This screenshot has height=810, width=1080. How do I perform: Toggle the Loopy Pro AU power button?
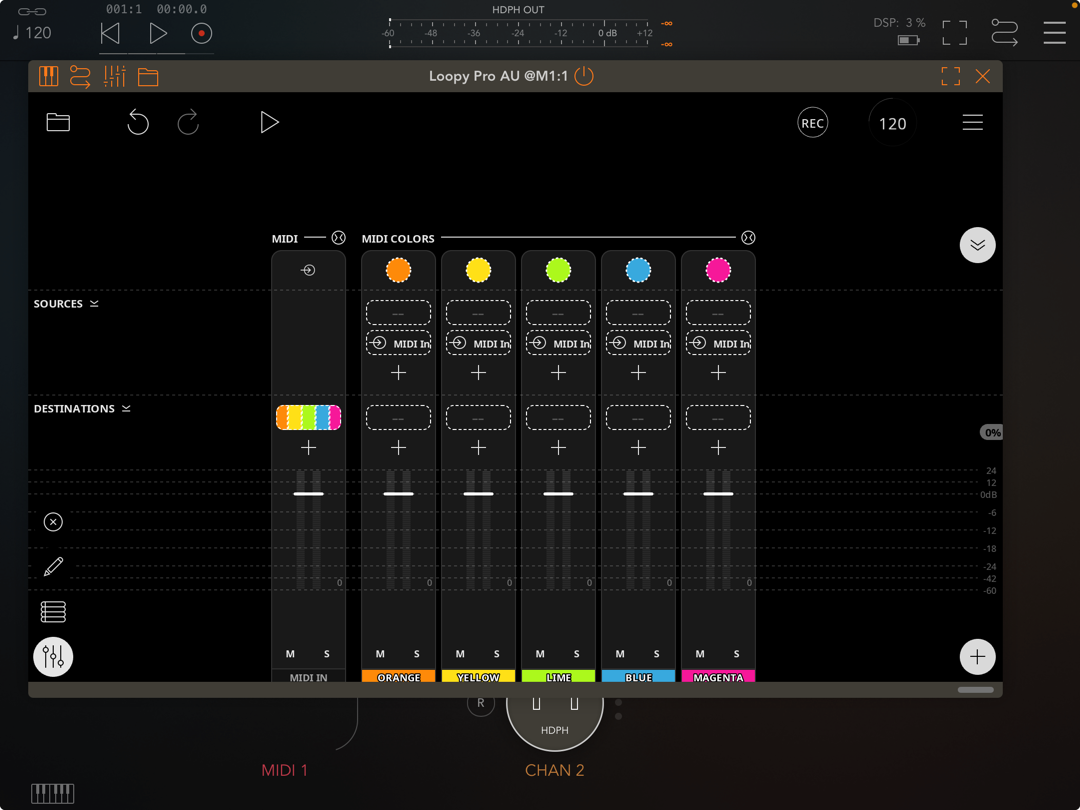click(x=584, y=76)
